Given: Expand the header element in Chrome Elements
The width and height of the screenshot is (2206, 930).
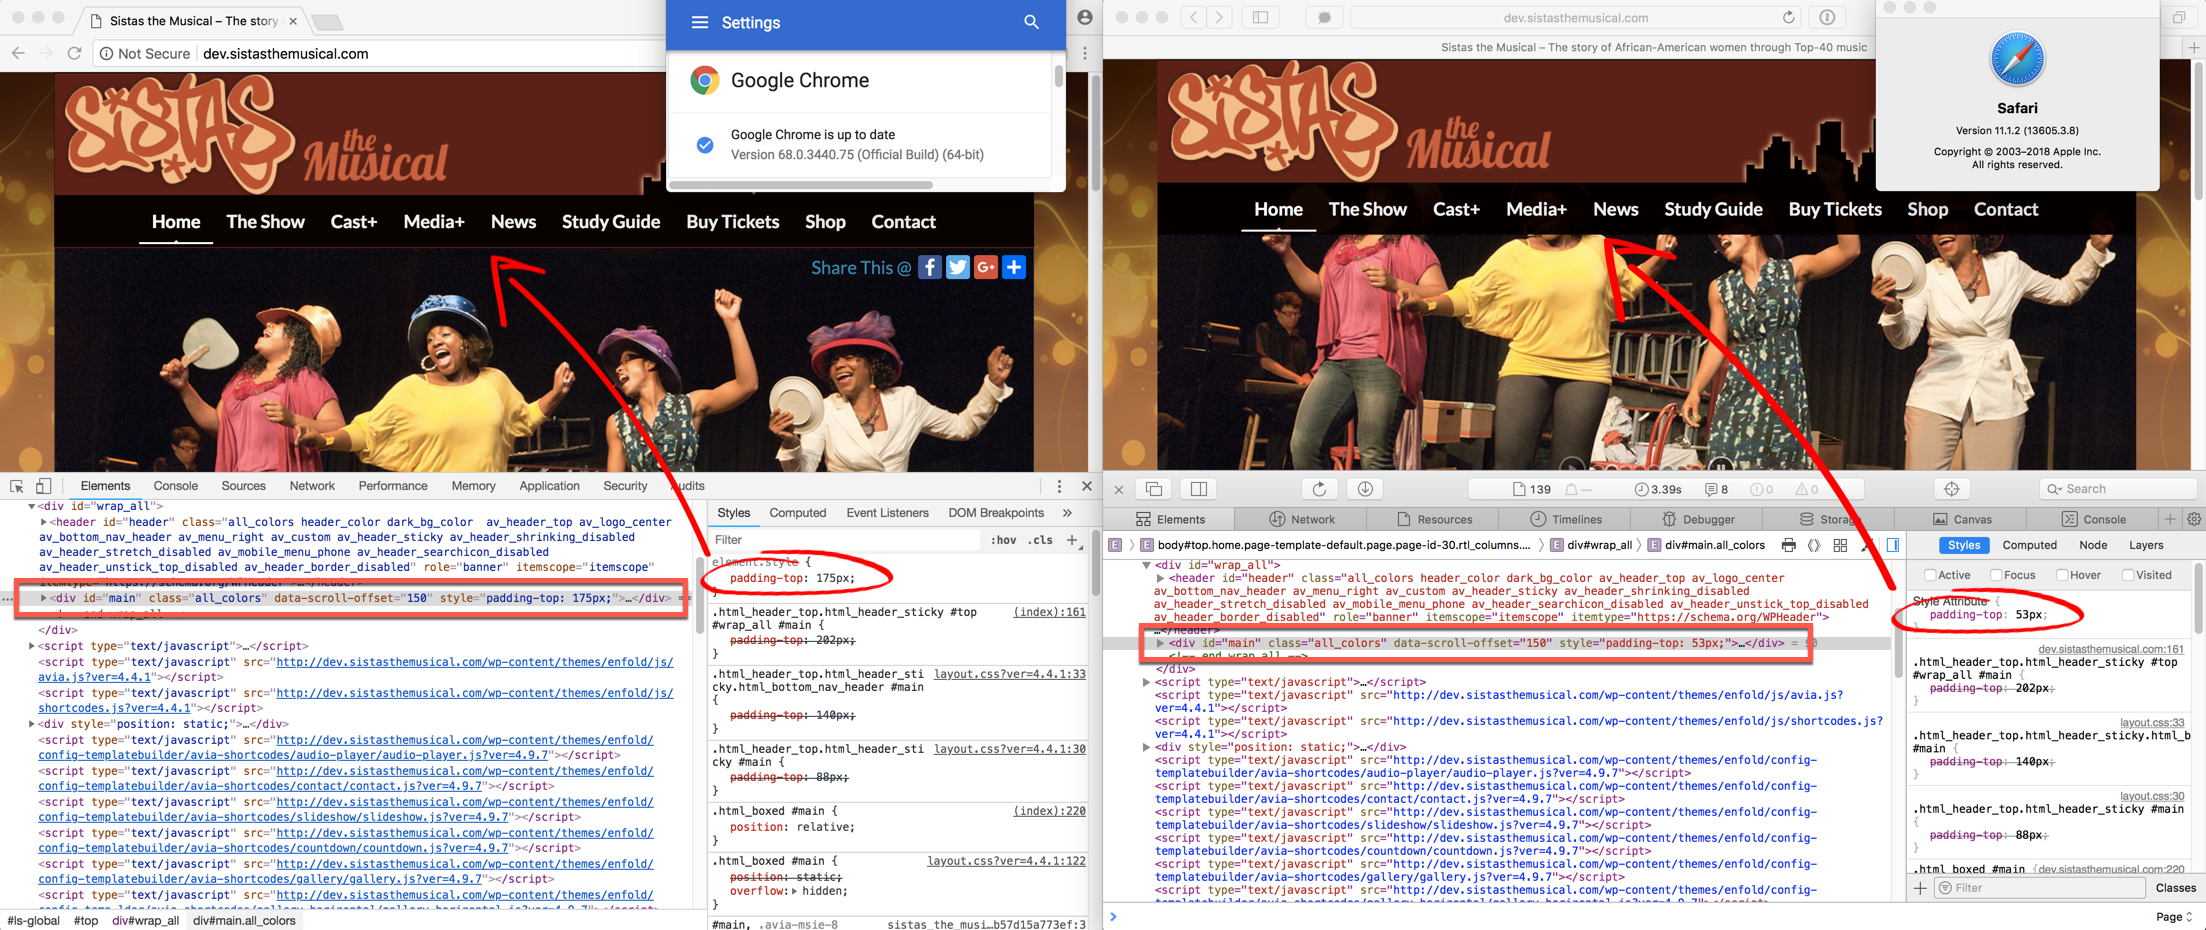Looking at the screenshot, I should 44,522.
